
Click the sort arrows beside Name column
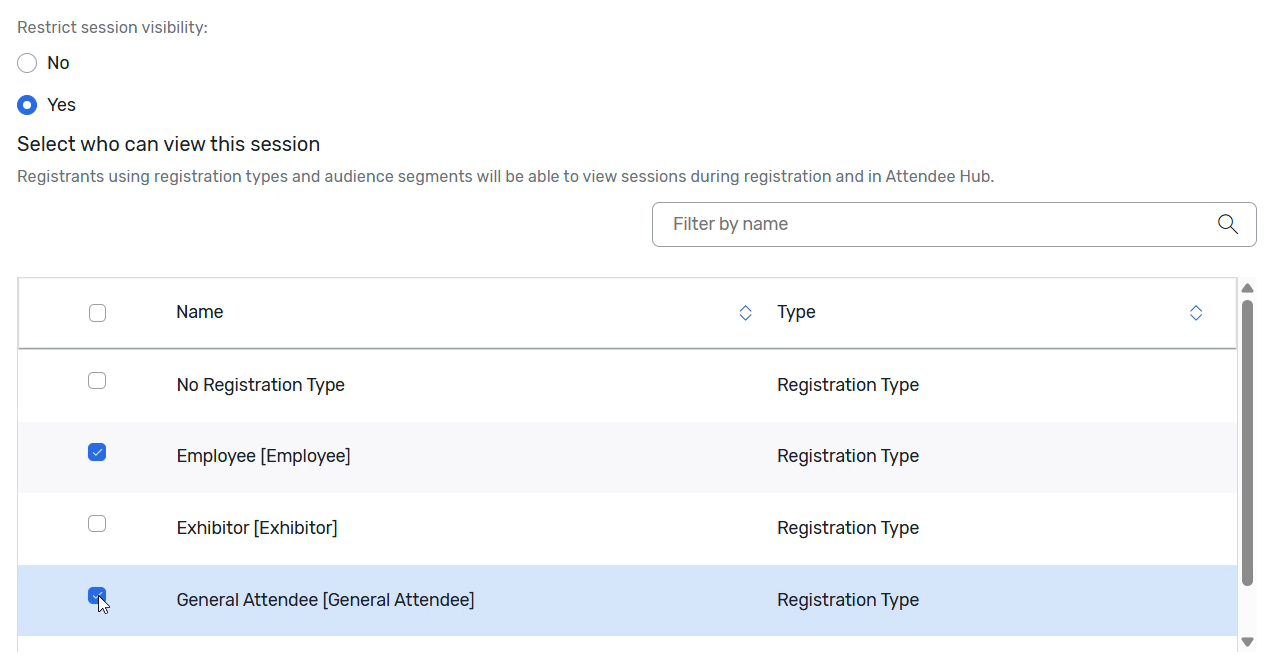(745, 312)
